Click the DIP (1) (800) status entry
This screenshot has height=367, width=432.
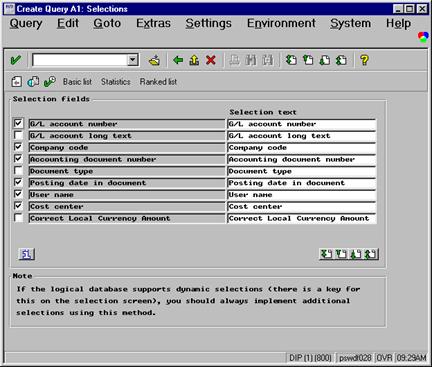[x=310, y=358]
